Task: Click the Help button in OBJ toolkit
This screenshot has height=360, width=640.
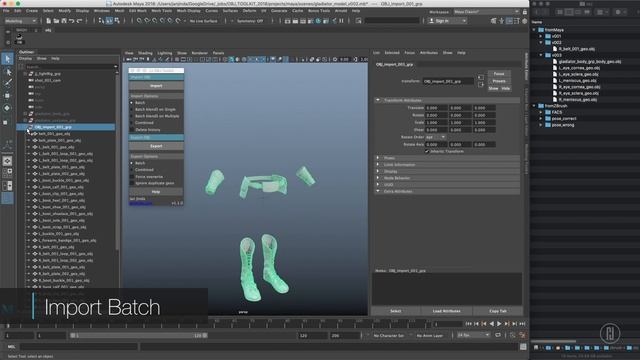Action: [156, 191]
